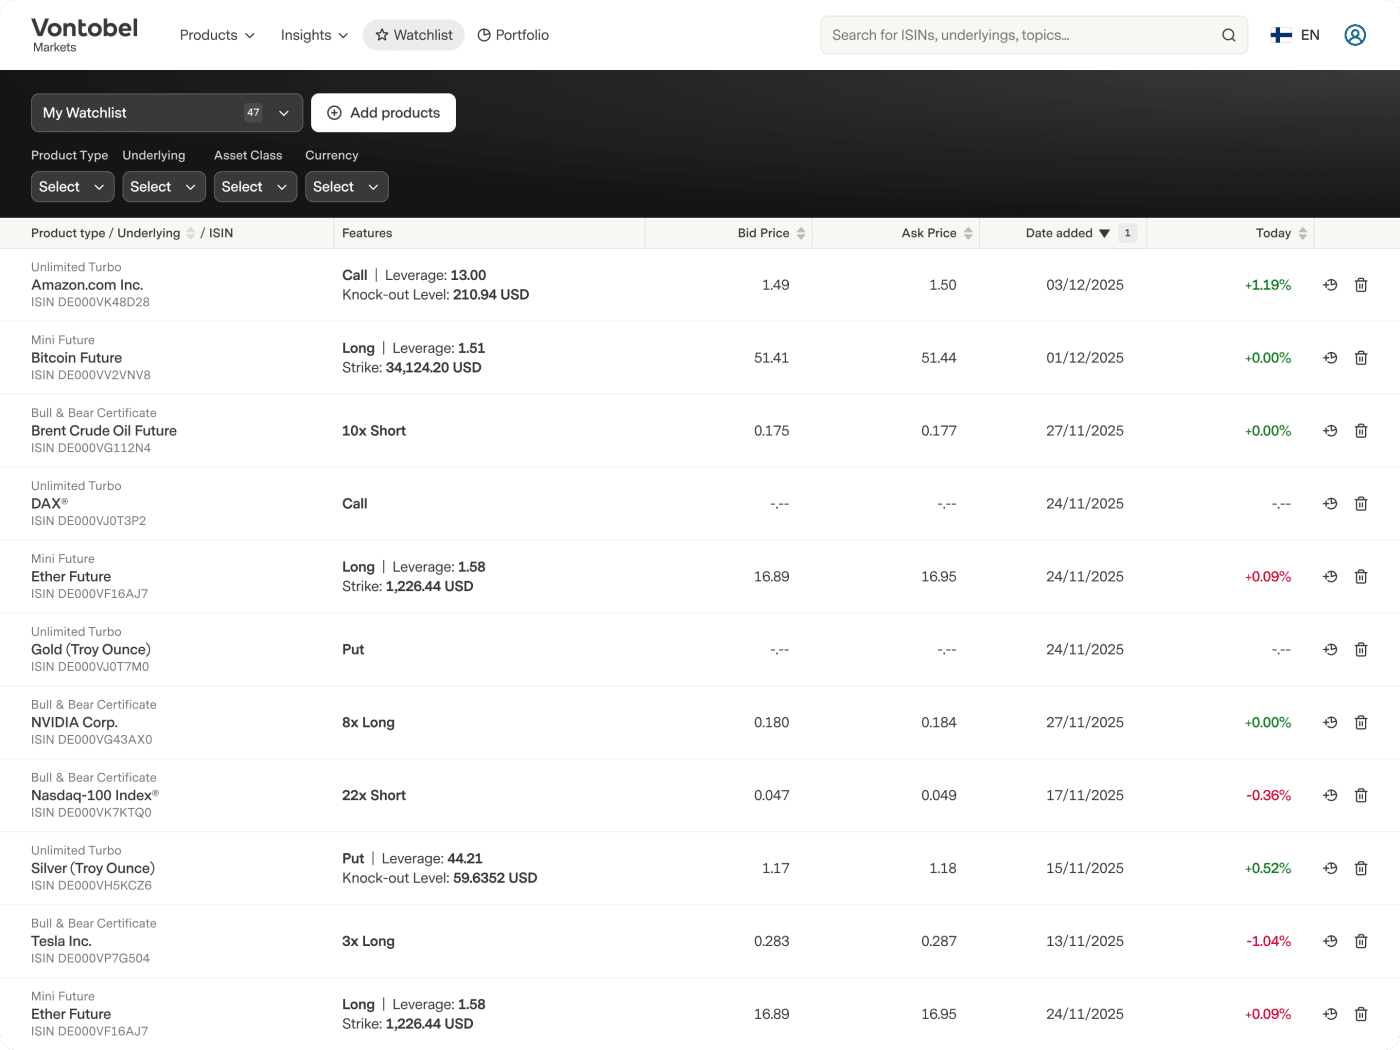This screenshot has height=1050, width=1400.
Task: Add the NVIDIA Corp. certificate to portfolio
Action: point(1330,723)
